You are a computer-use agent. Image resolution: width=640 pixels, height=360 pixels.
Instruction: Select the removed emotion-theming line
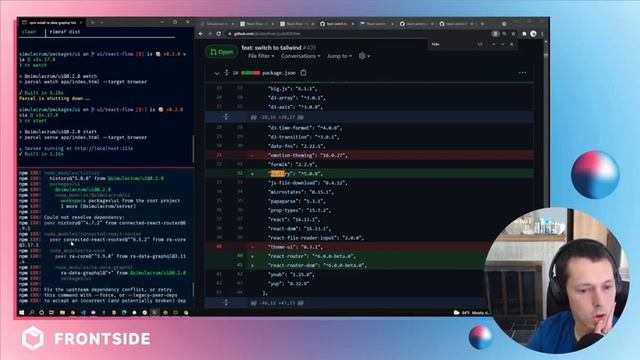369,155
